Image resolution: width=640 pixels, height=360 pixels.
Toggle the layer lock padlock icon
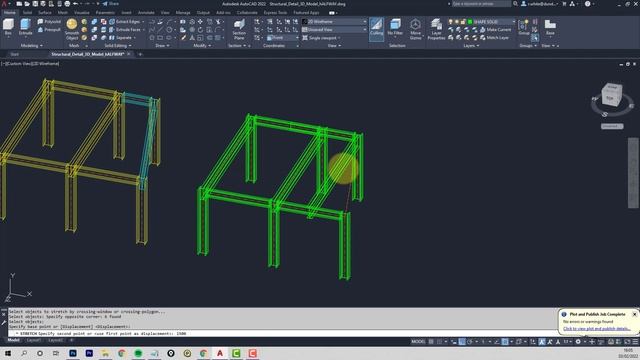pyautogui.click(x=463, y=22)
